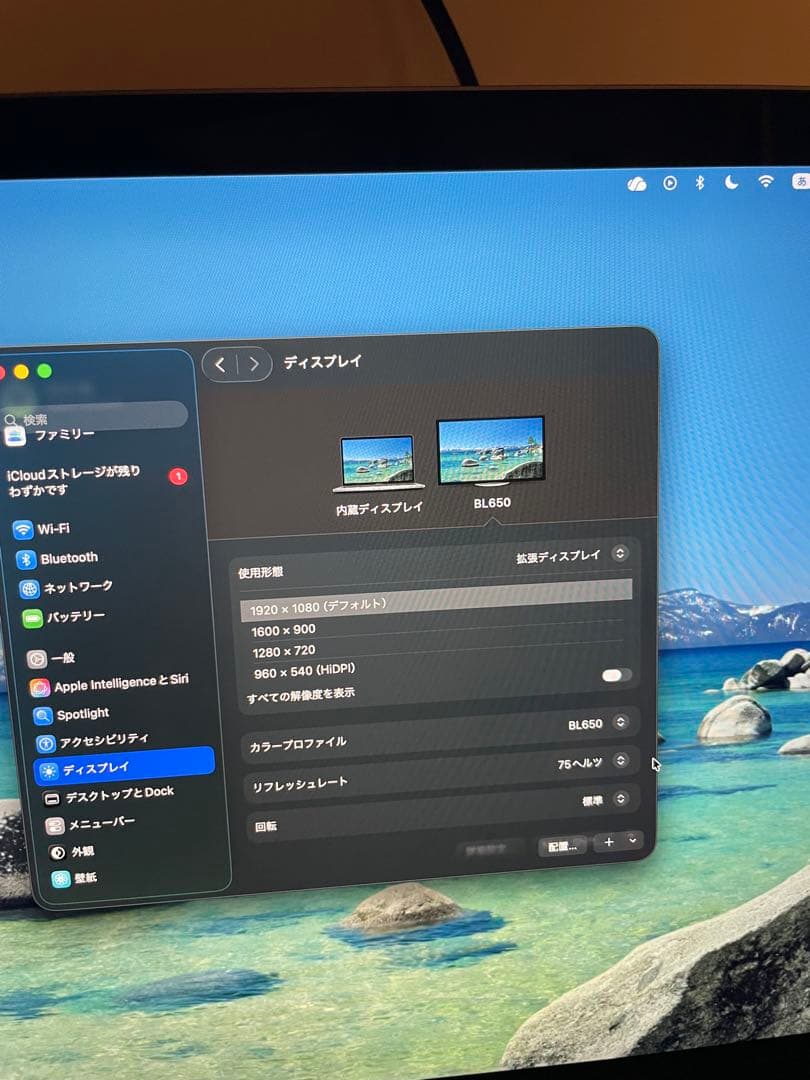
Task: Click the 配置... arrange button
Action: 562,846
